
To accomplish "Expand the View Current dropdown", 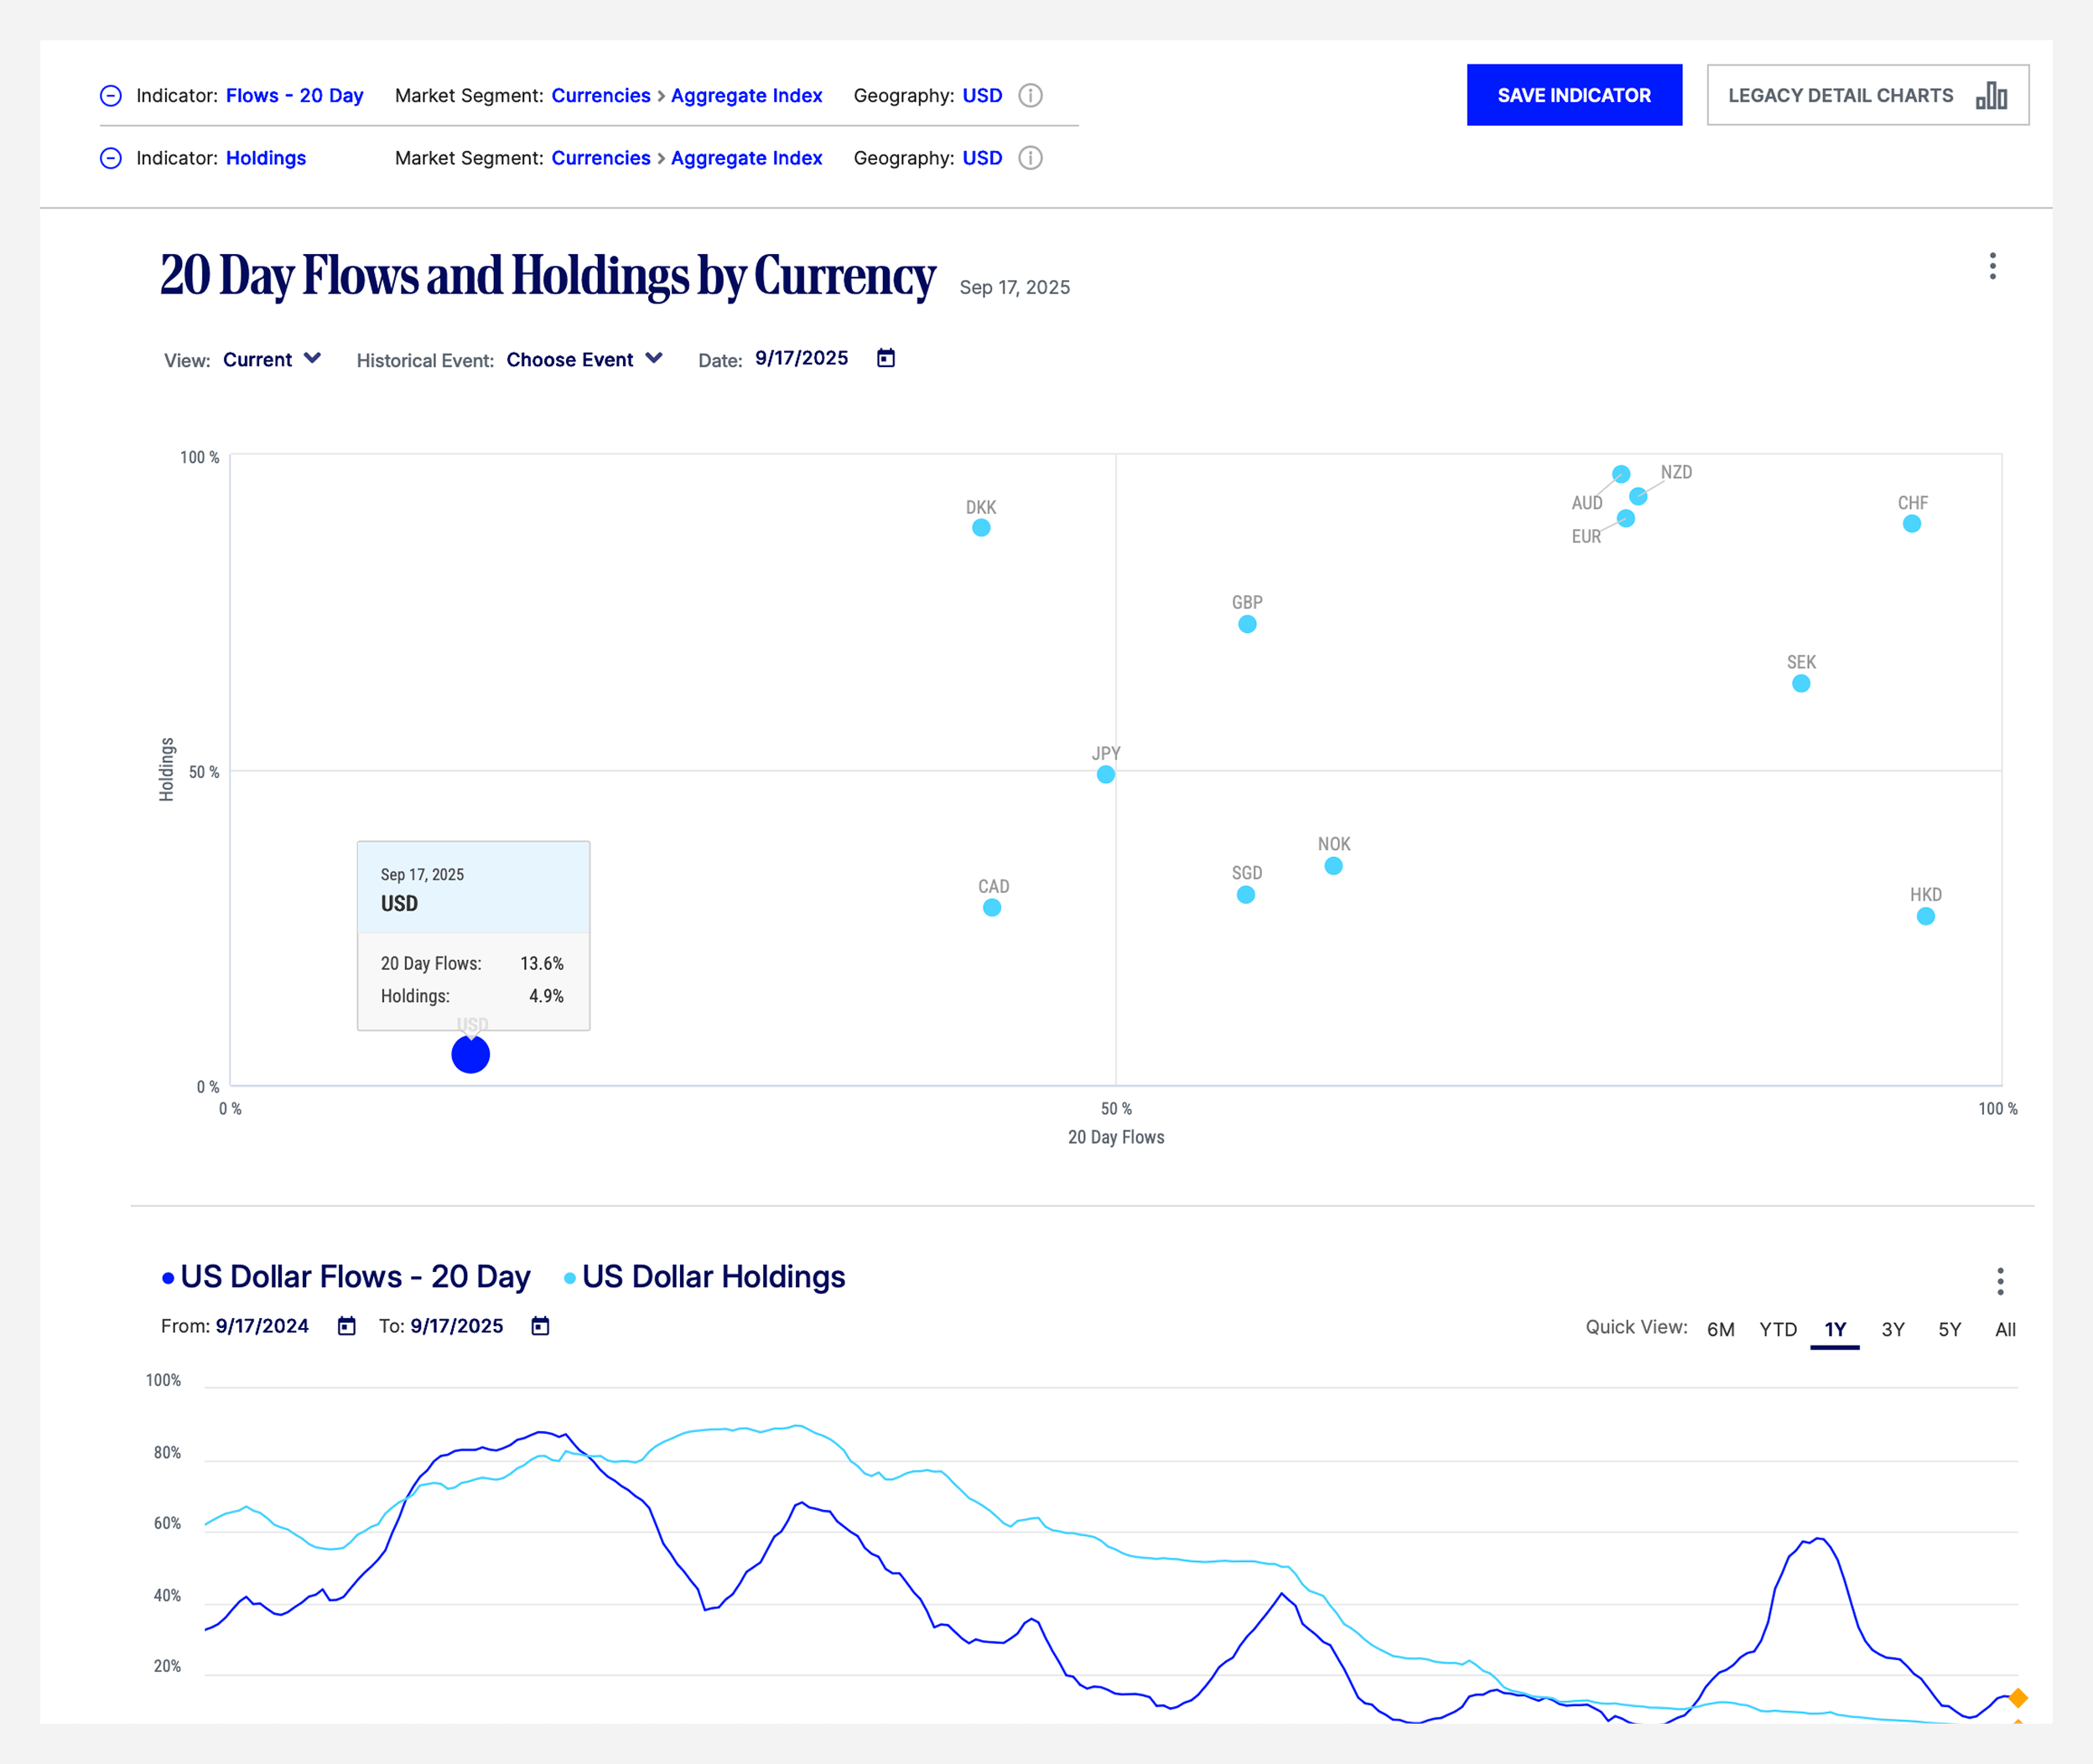I will pos(271,359).
